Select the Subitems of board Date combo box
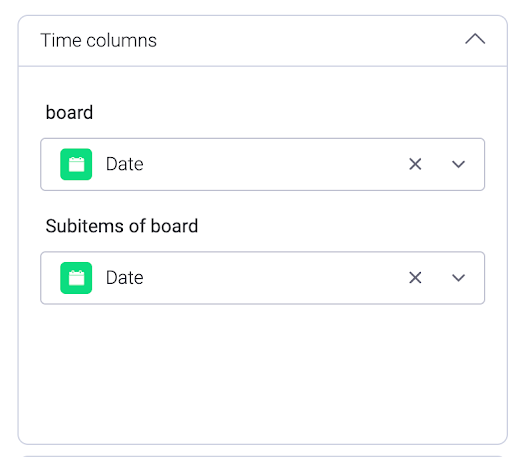The image size is (512, 457). (x=263, y=278)
